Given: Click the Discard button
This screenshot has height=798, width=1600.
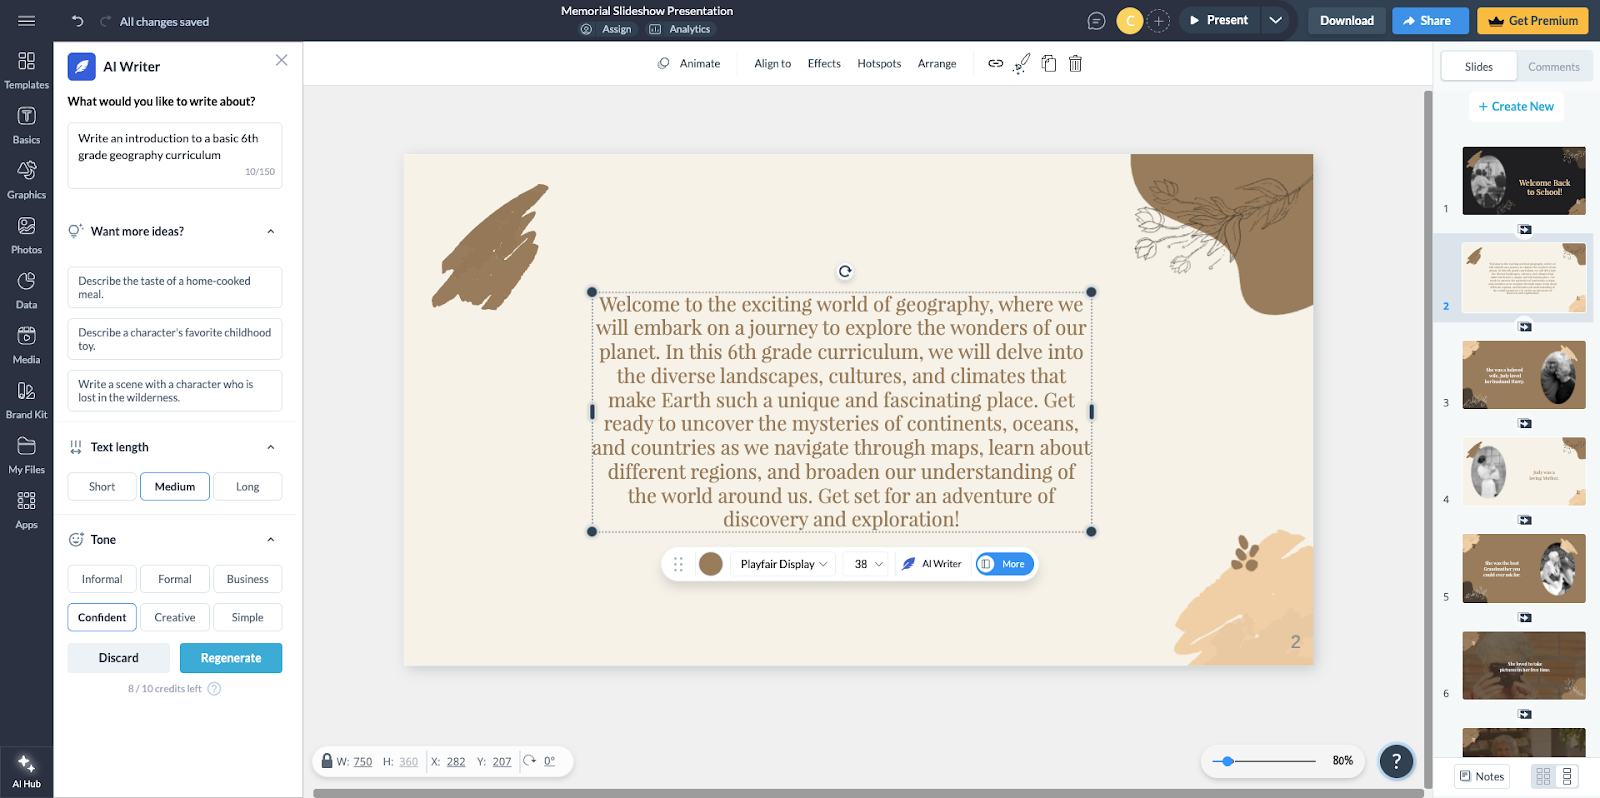Looking at the screenshot, I should coord(119,658).
